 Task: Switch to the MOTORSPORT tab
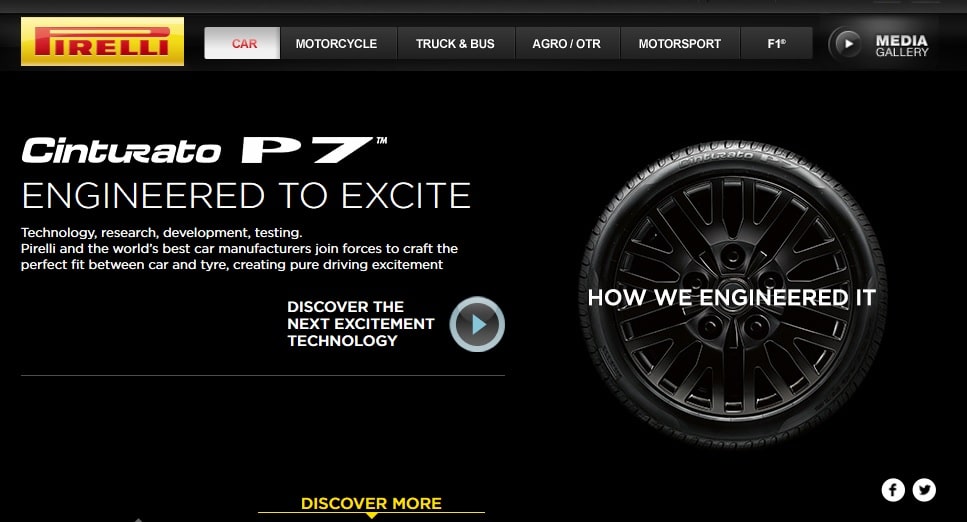click(x=680, y=43)
